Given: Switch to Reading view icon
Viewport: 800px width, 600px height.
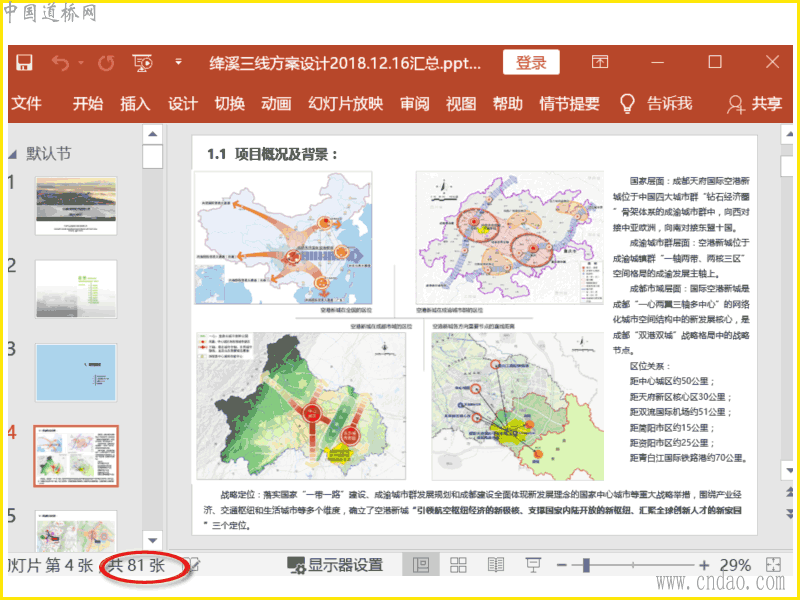Looking at the screenshot, I should pyautogui.click(x=496, y=565).
